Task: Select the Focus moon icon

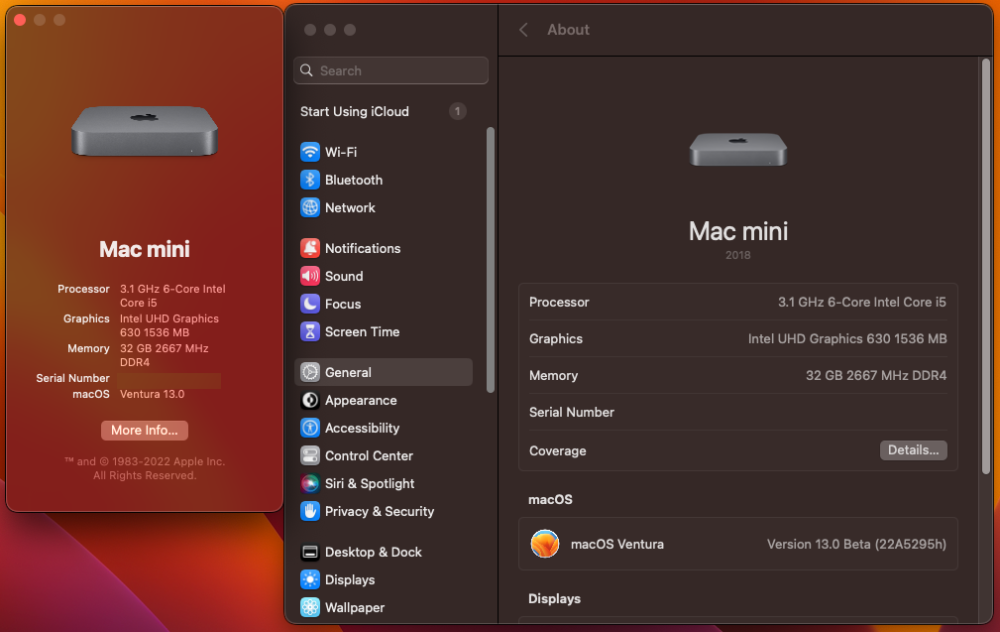Action: coord(310,304)
